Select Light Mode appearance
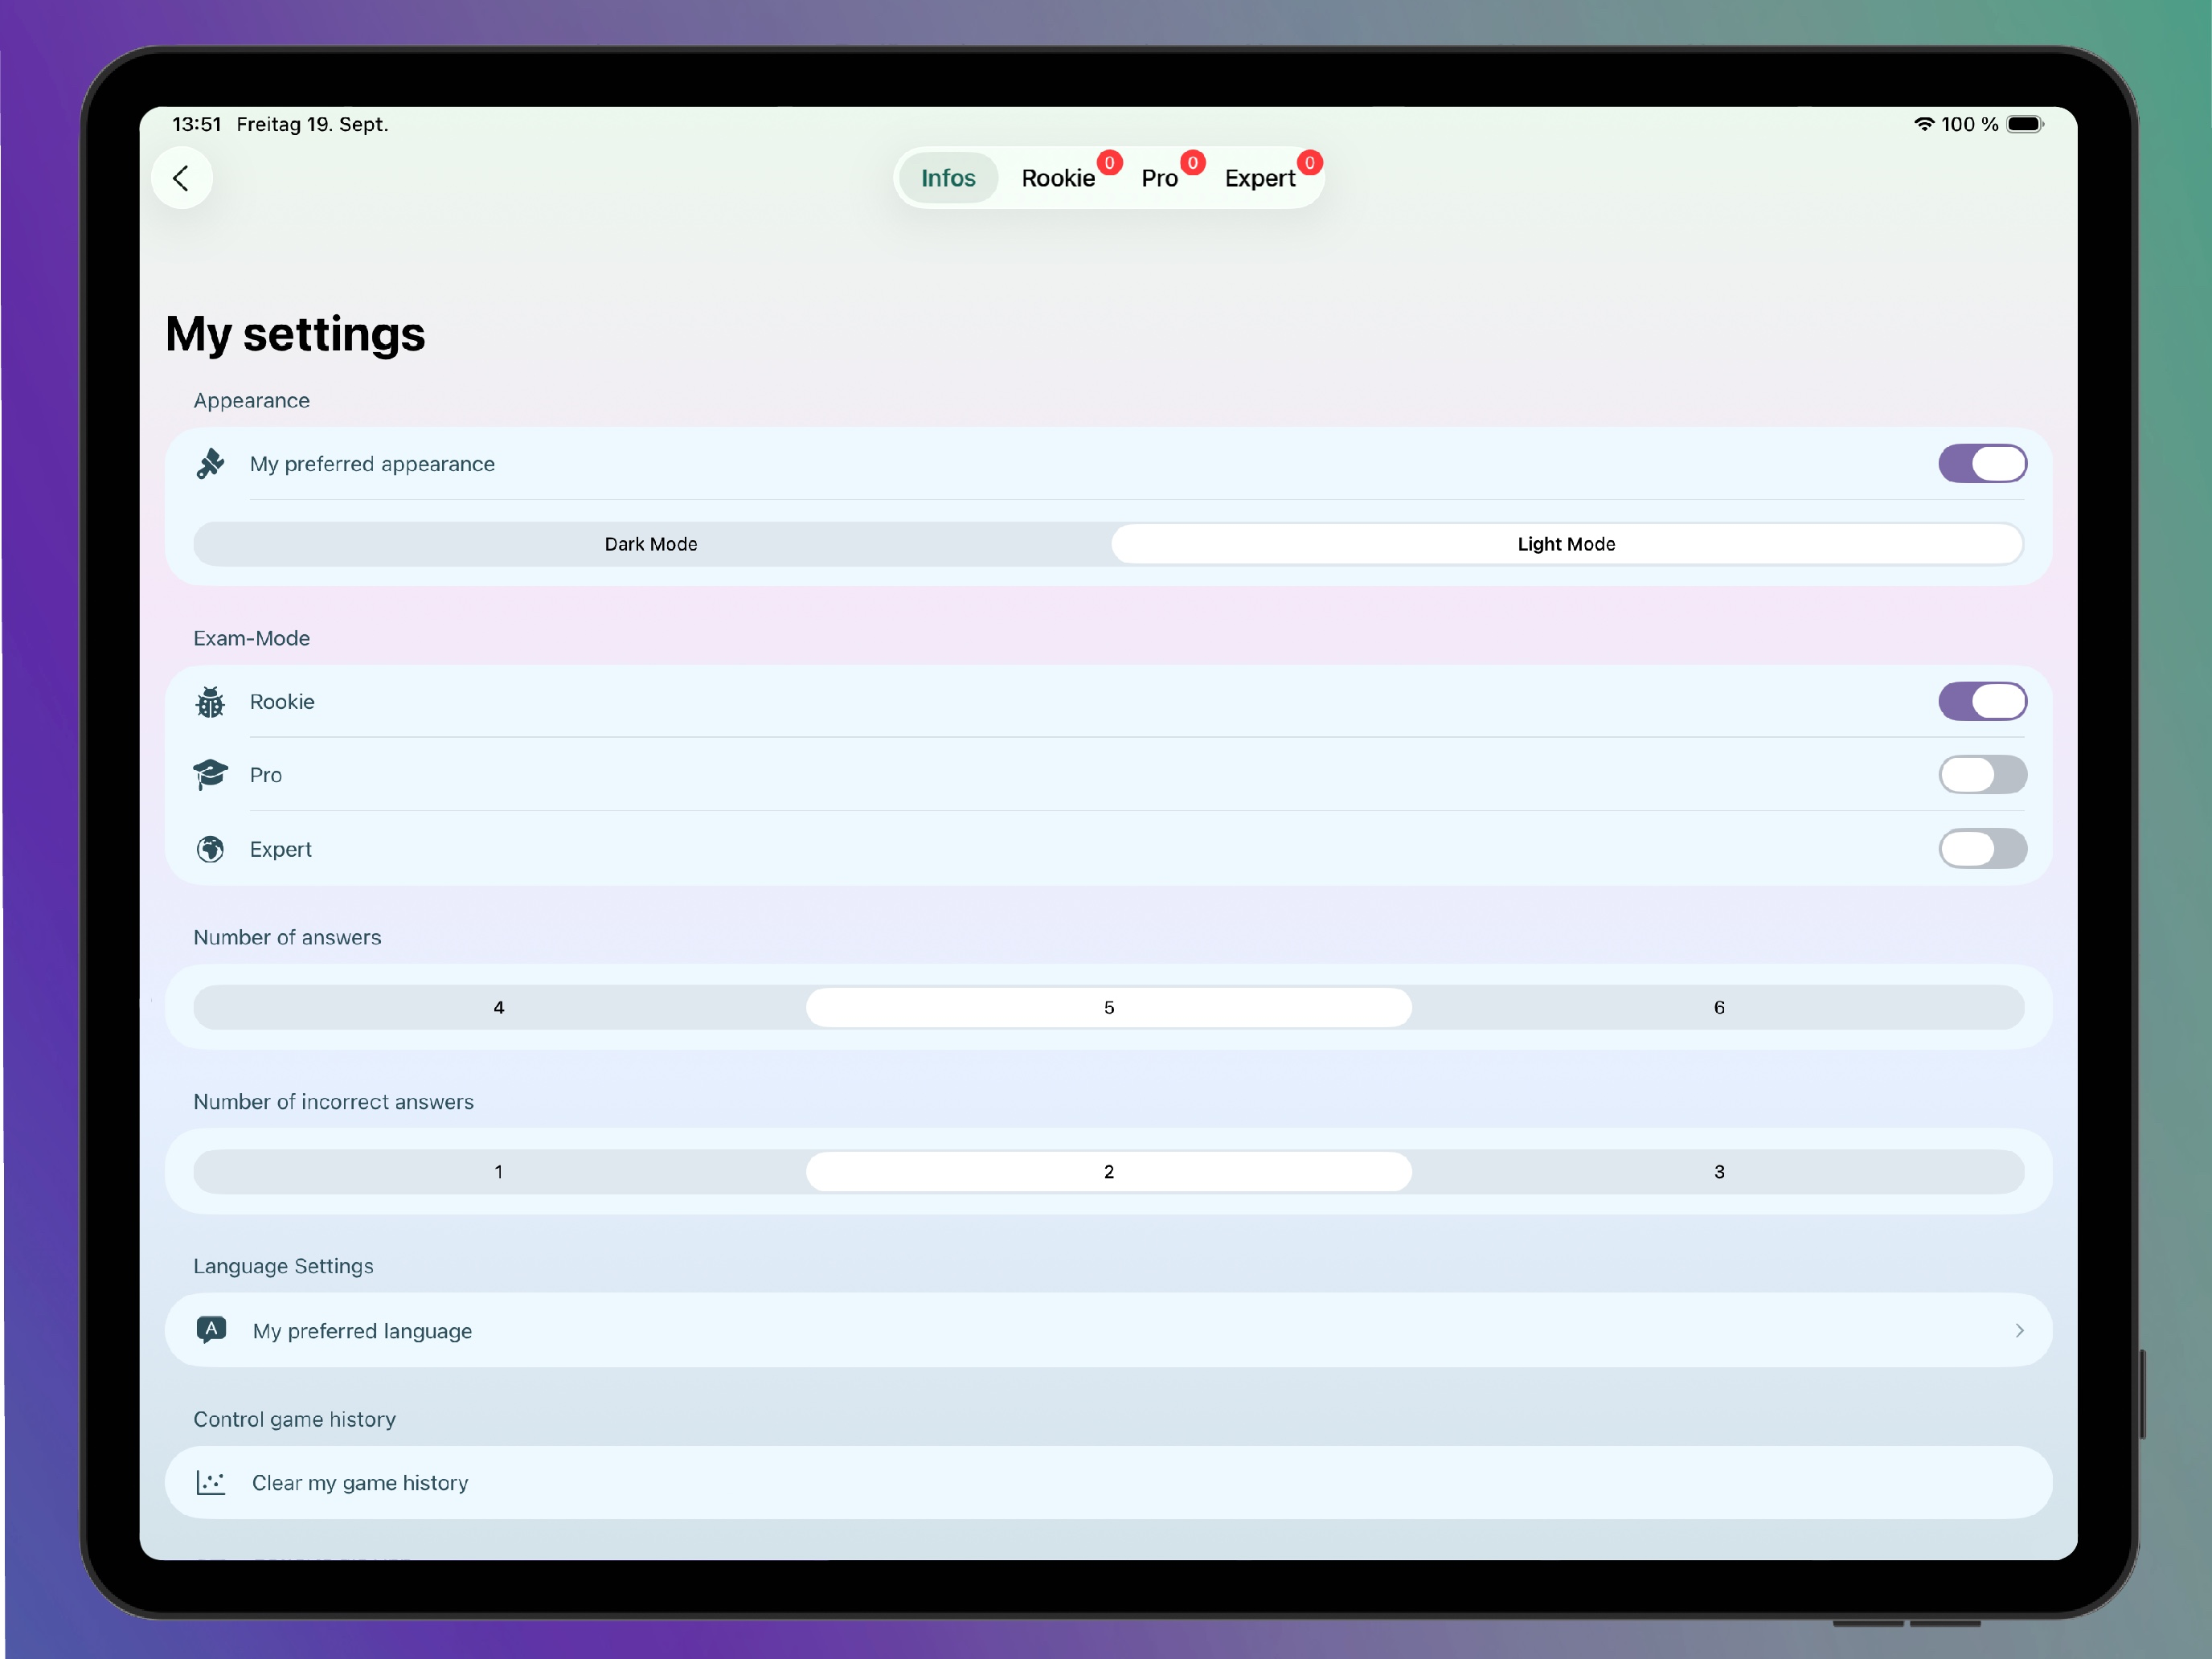 pyautogui.click(x=1566, y=544)
